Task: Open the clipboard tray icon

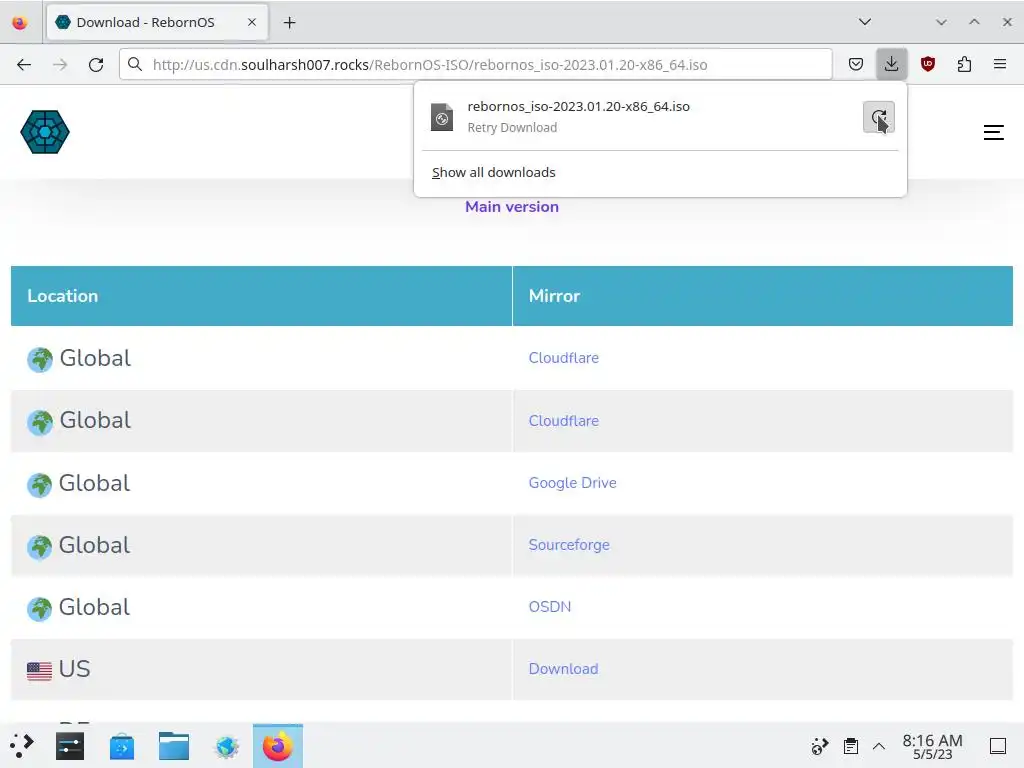Action: click(x=850, y=746)
